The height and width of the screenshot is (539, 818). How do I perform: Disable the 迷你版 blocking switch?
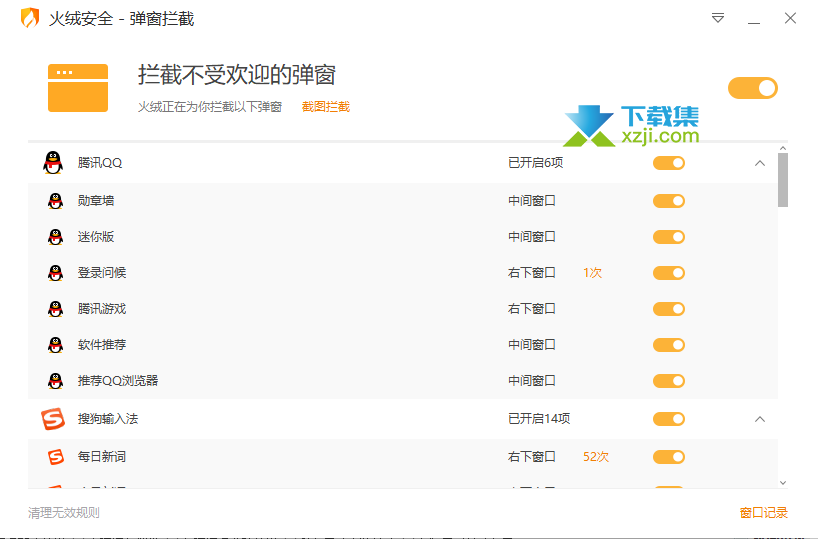point(669,237)
